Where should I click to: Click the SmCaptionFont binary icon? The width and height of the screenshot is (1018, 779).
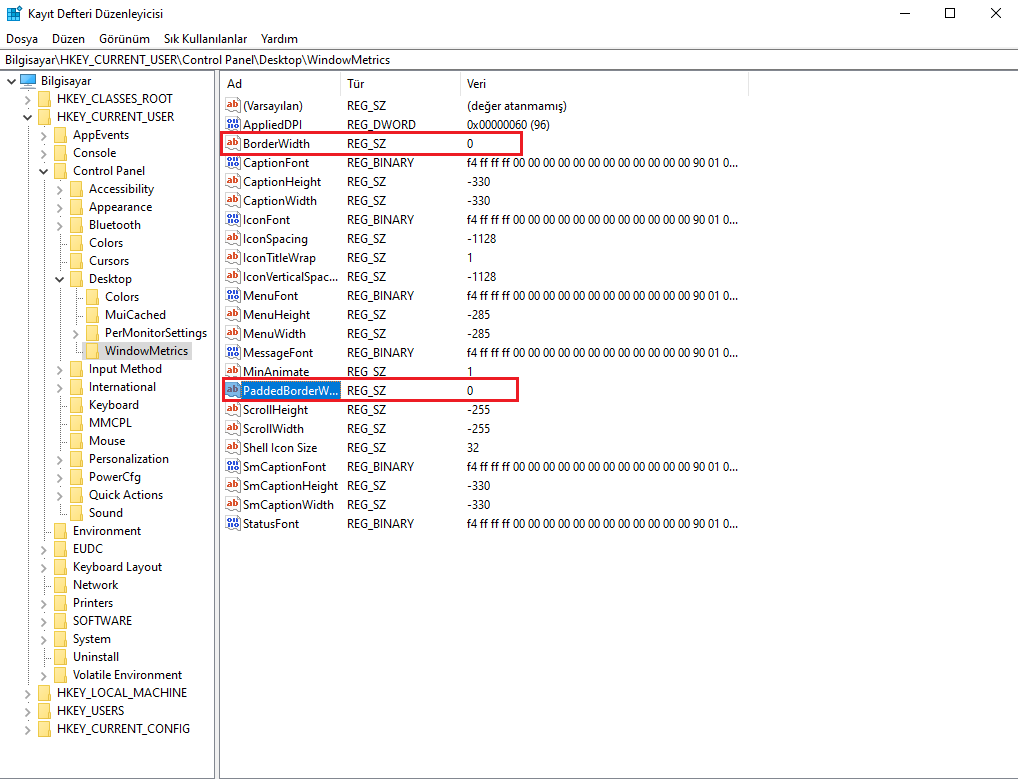pos(232,466)
